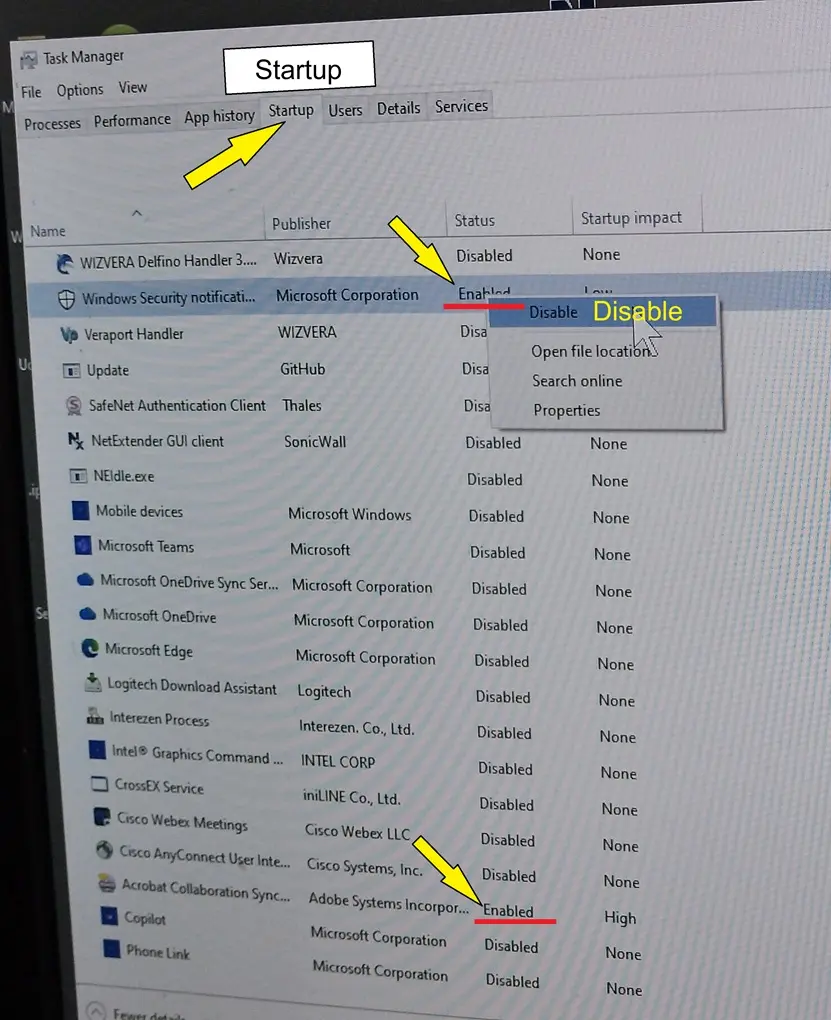Select the Cisco Webex Meetings row name
The width and height of the screenshot is (831, 1020).
[182, 821]
